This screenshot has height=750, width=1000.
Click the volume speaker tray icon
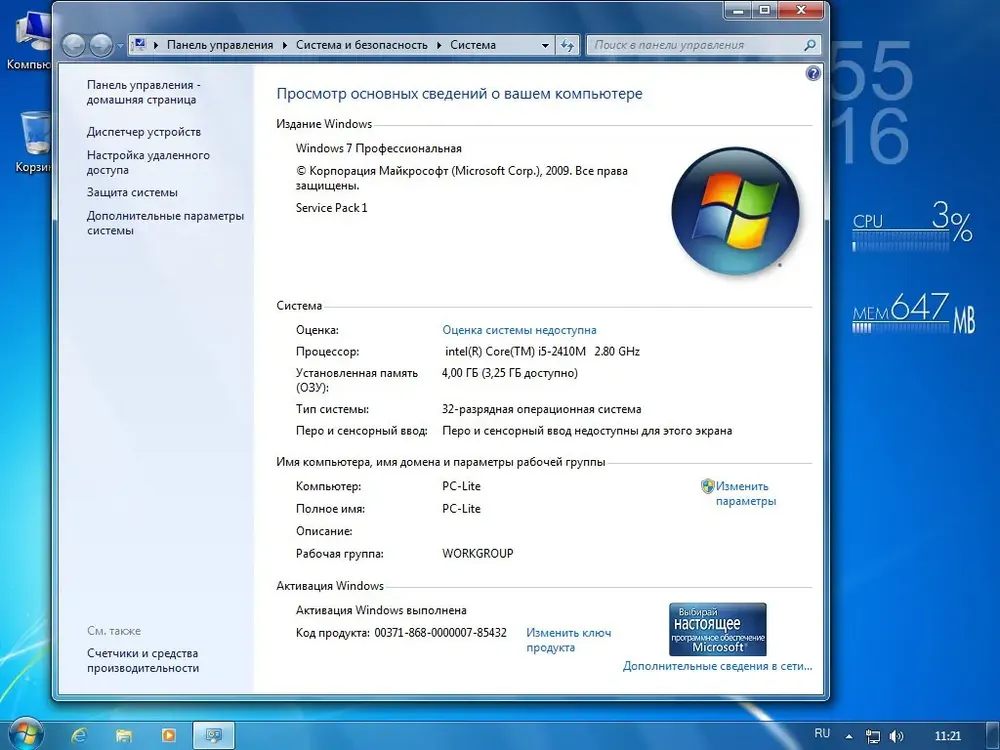pyautogui.click(x=896, y=736)
